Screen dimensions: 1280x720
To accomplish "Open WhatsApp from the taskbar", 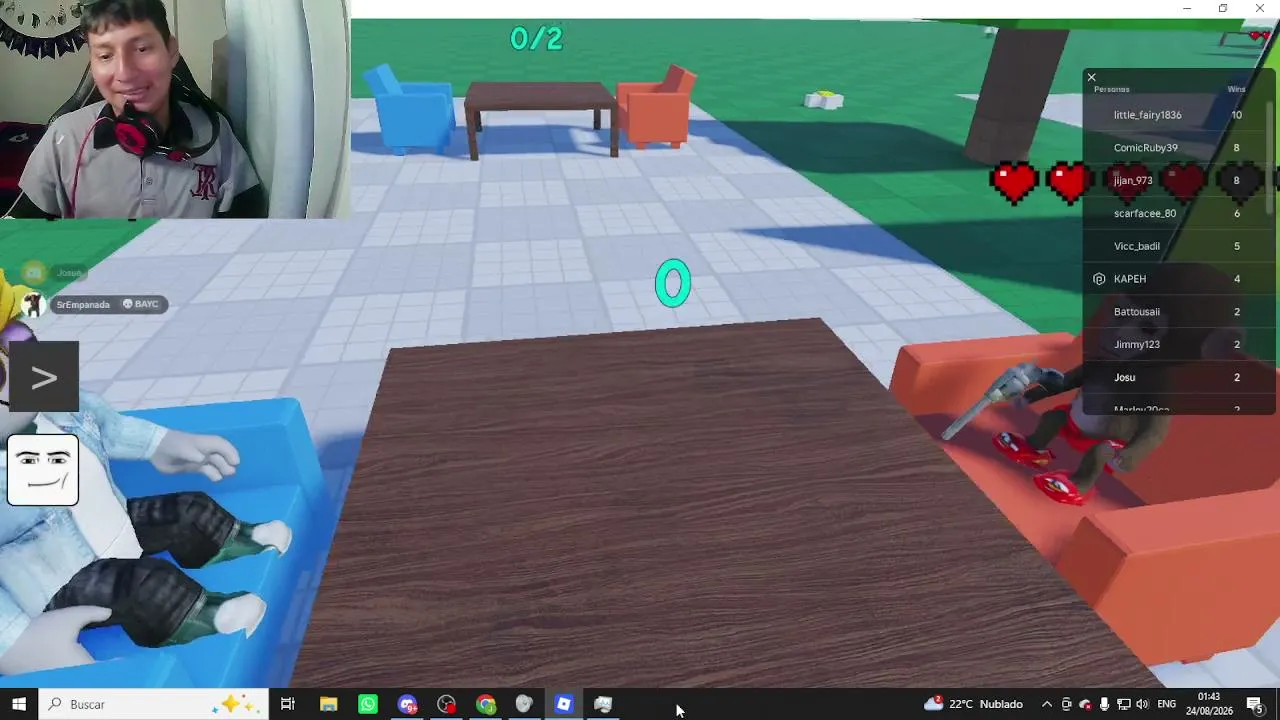I will tap(368, 704).
